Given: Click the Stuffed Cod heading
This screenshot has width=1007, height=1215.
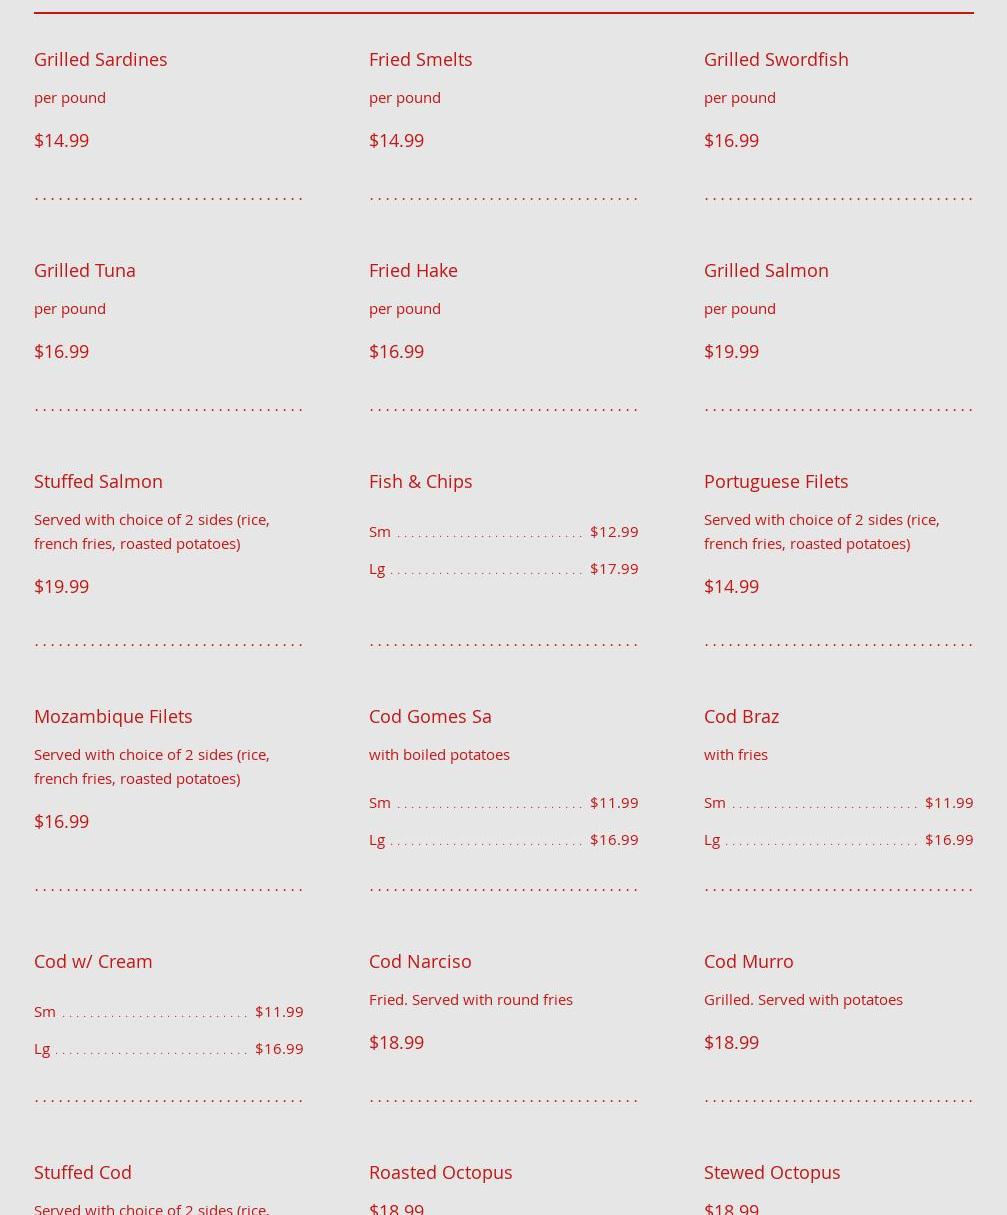Looking at the screenshot, I should (x=82, y=1172).
